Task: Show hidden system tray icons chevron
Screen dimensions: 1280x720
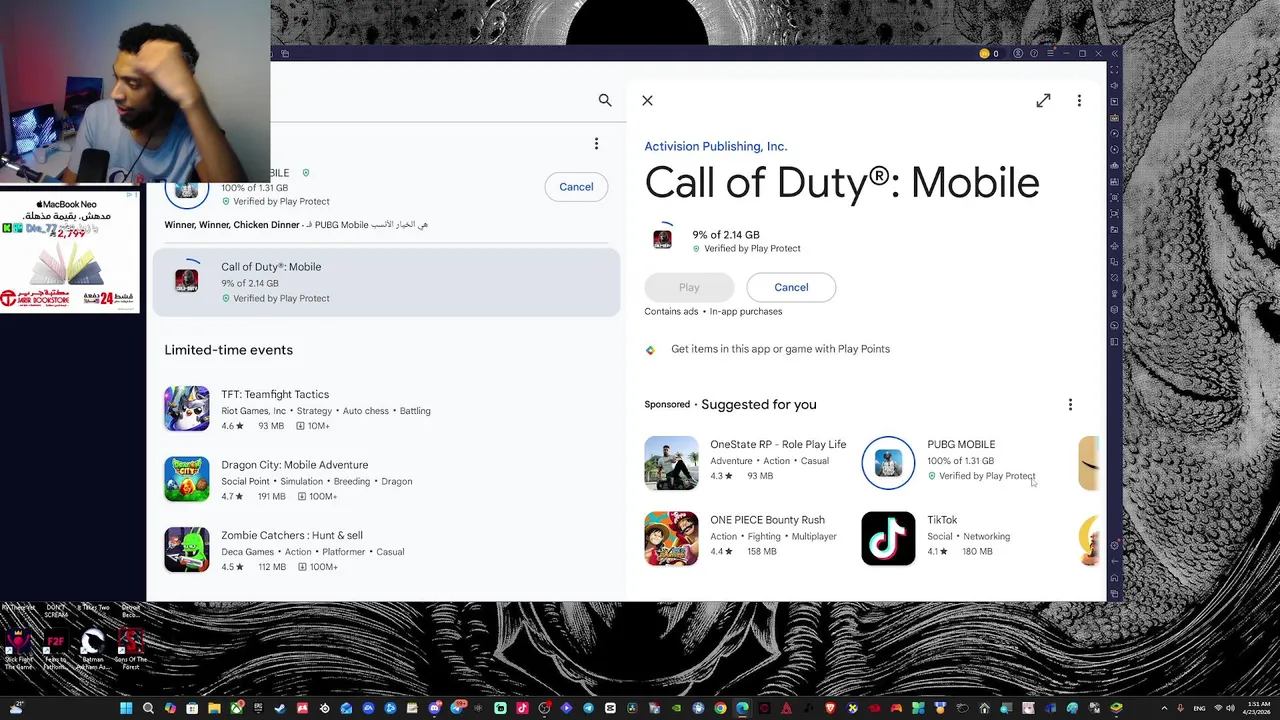Action: pos(1164,708)
